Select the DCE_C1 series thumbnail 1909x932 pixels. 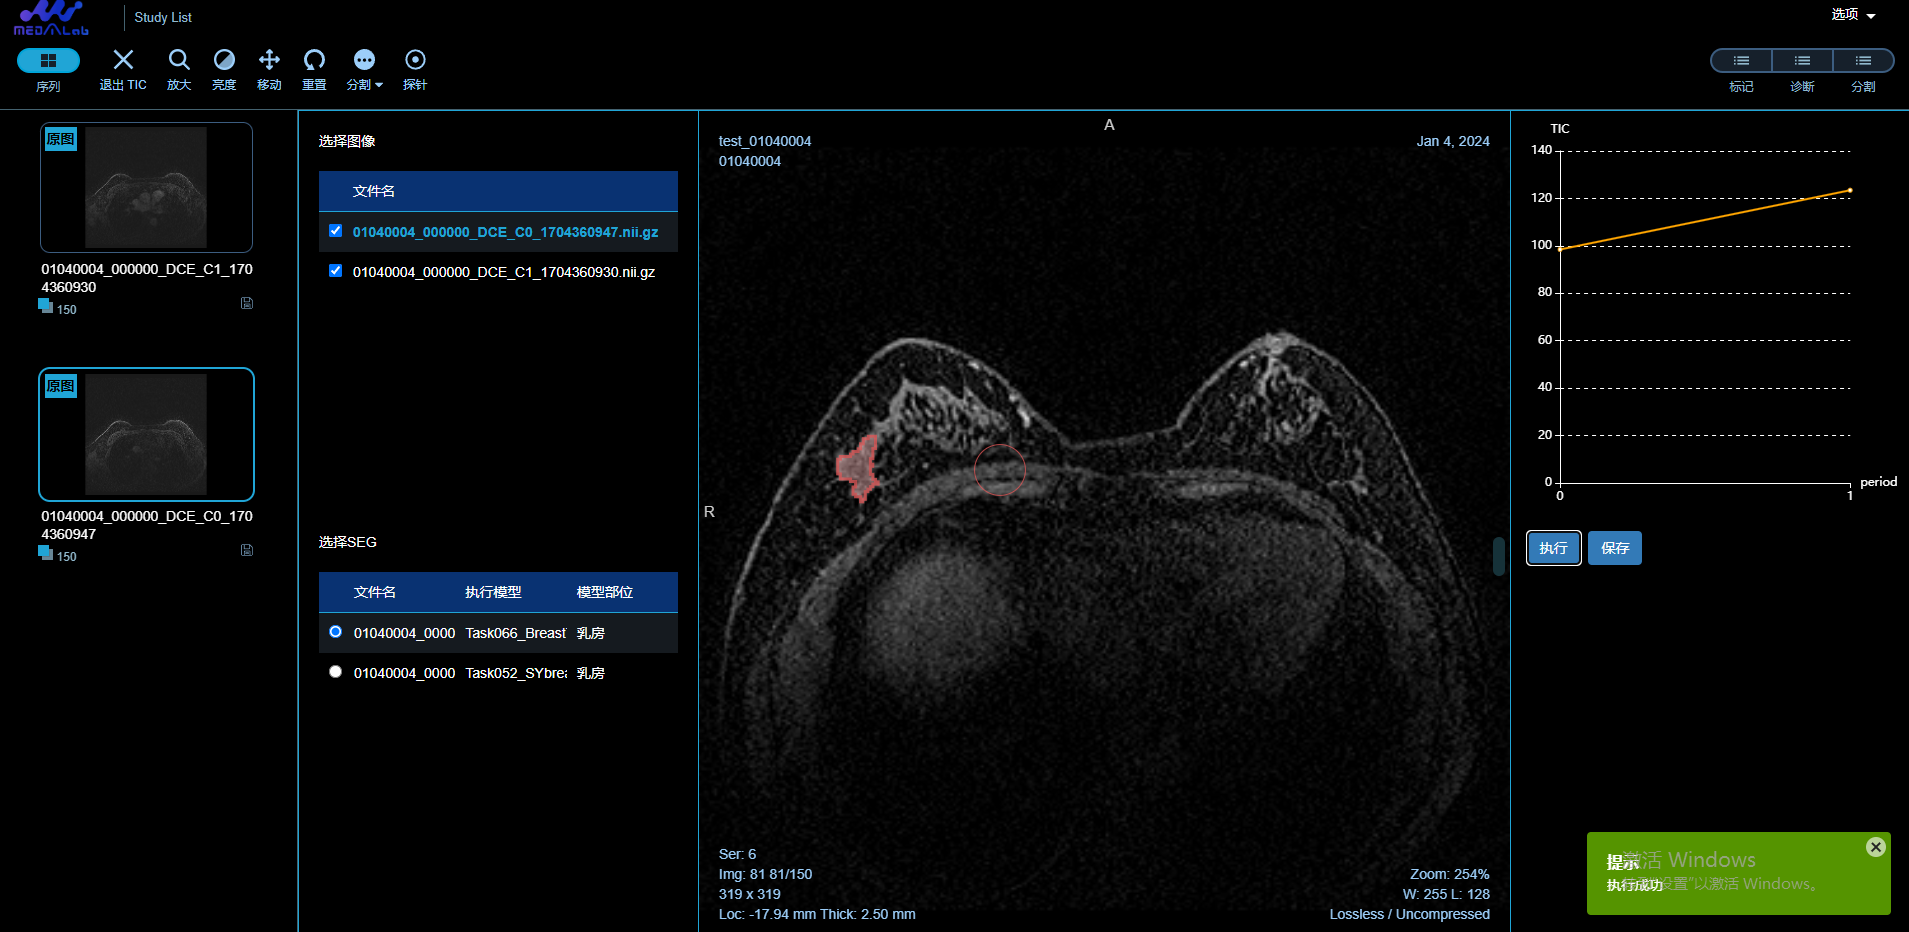(x=146, y=187)
